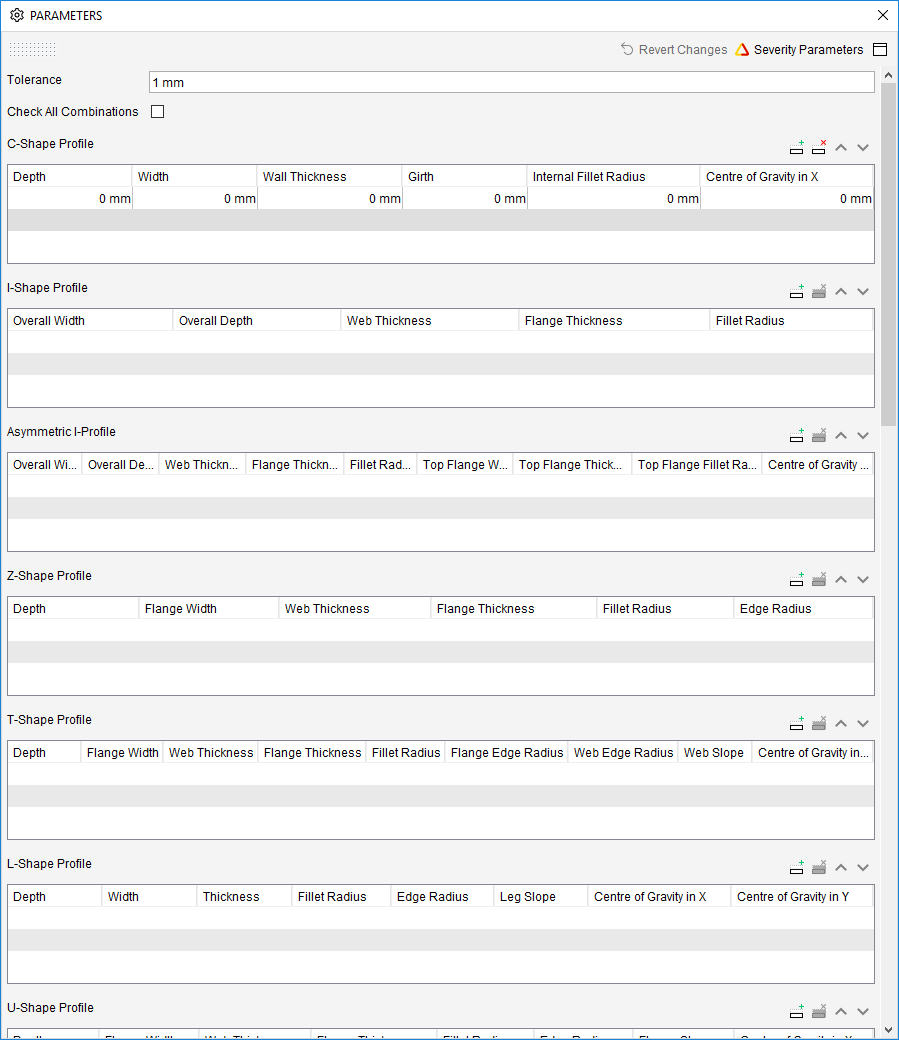Add a row to C-Shape Profile table
Viewport: 899px width, 1040px height.
(x=797, y=147)
